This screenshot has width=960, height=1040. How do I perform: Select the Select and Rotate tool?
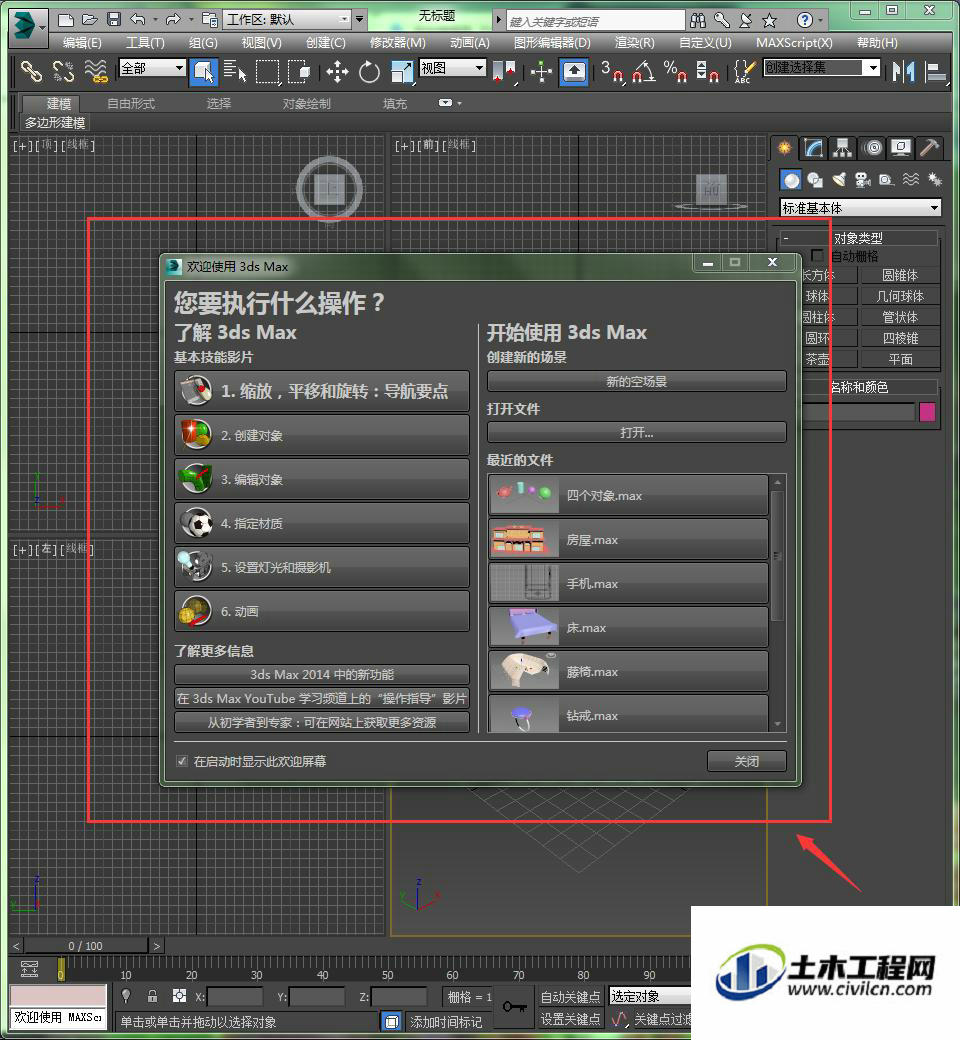370,72
